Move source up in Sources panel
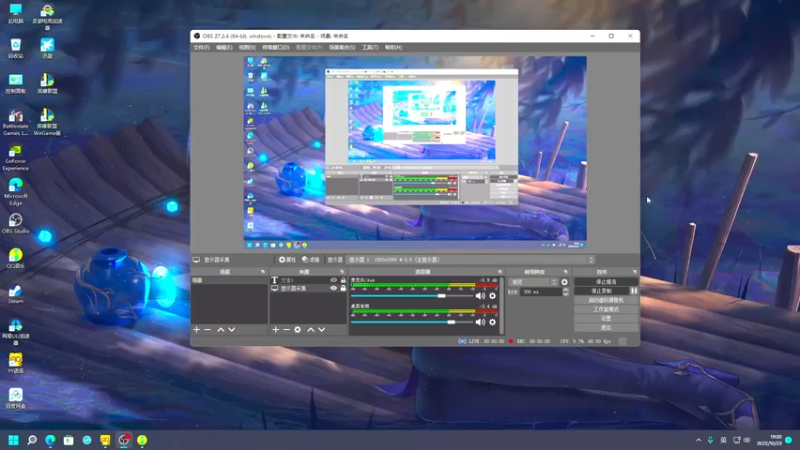 [x=310, y=330]
